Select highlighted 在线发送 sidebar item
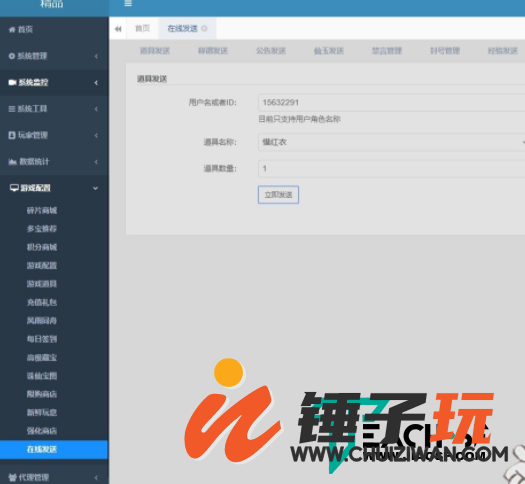Image resolution: width=525 pixels, height=484 pixels. click(54, 449)
